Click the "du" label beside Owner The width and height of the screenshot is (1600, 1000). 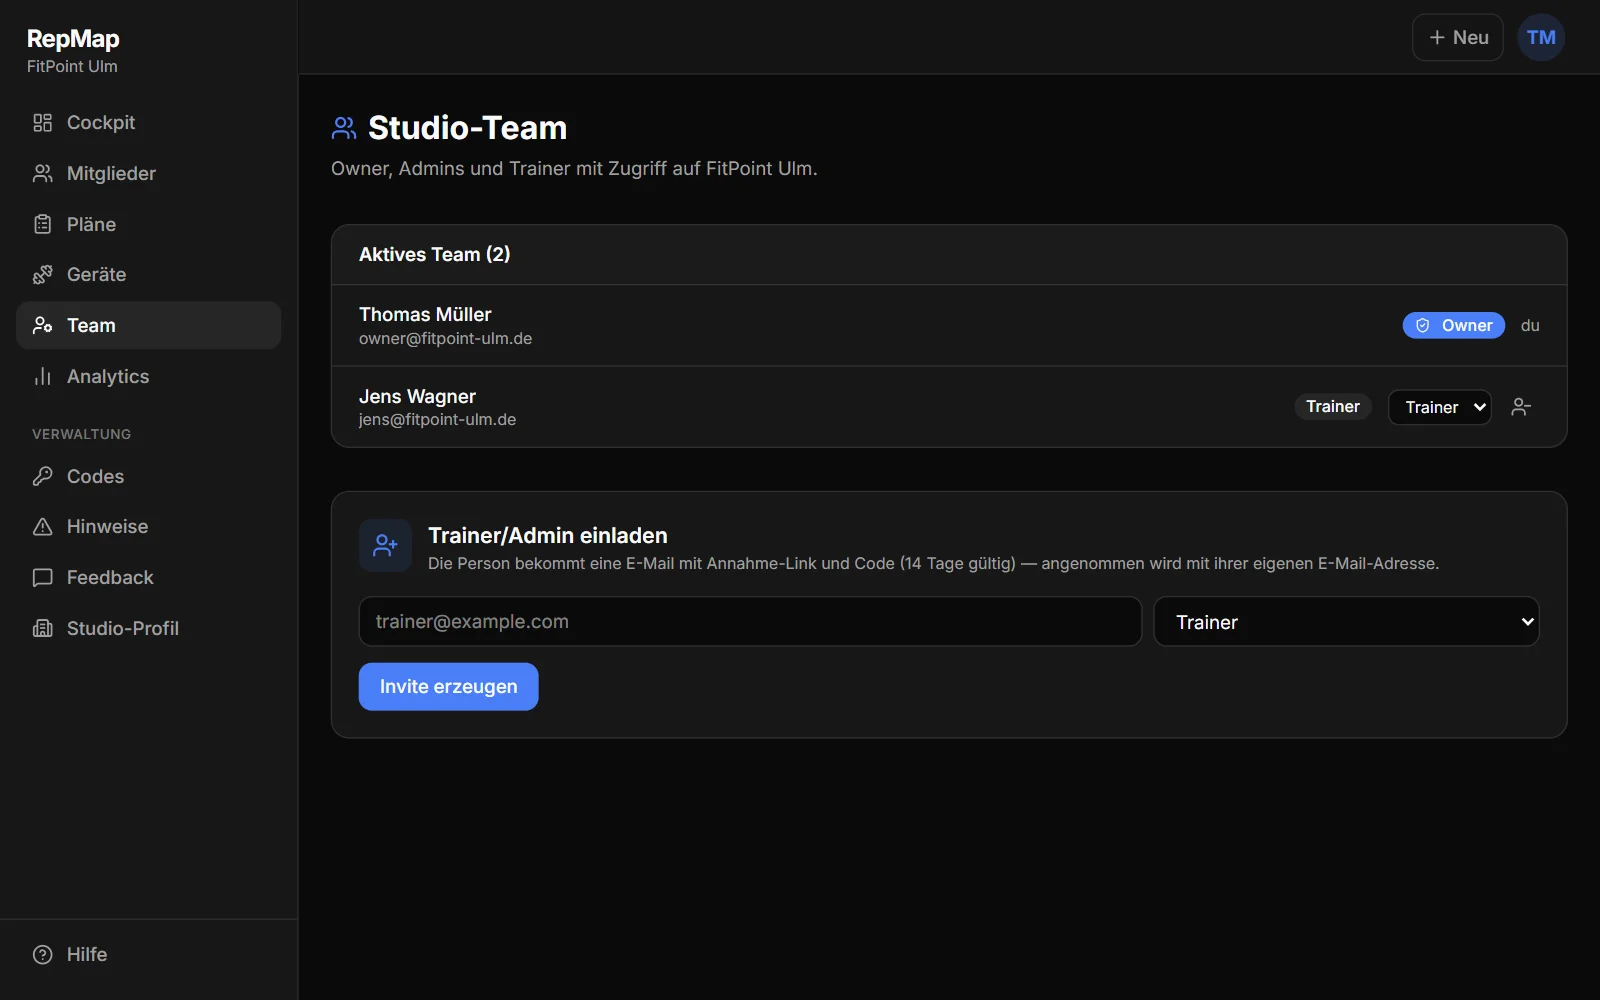tap(1530, 326)
